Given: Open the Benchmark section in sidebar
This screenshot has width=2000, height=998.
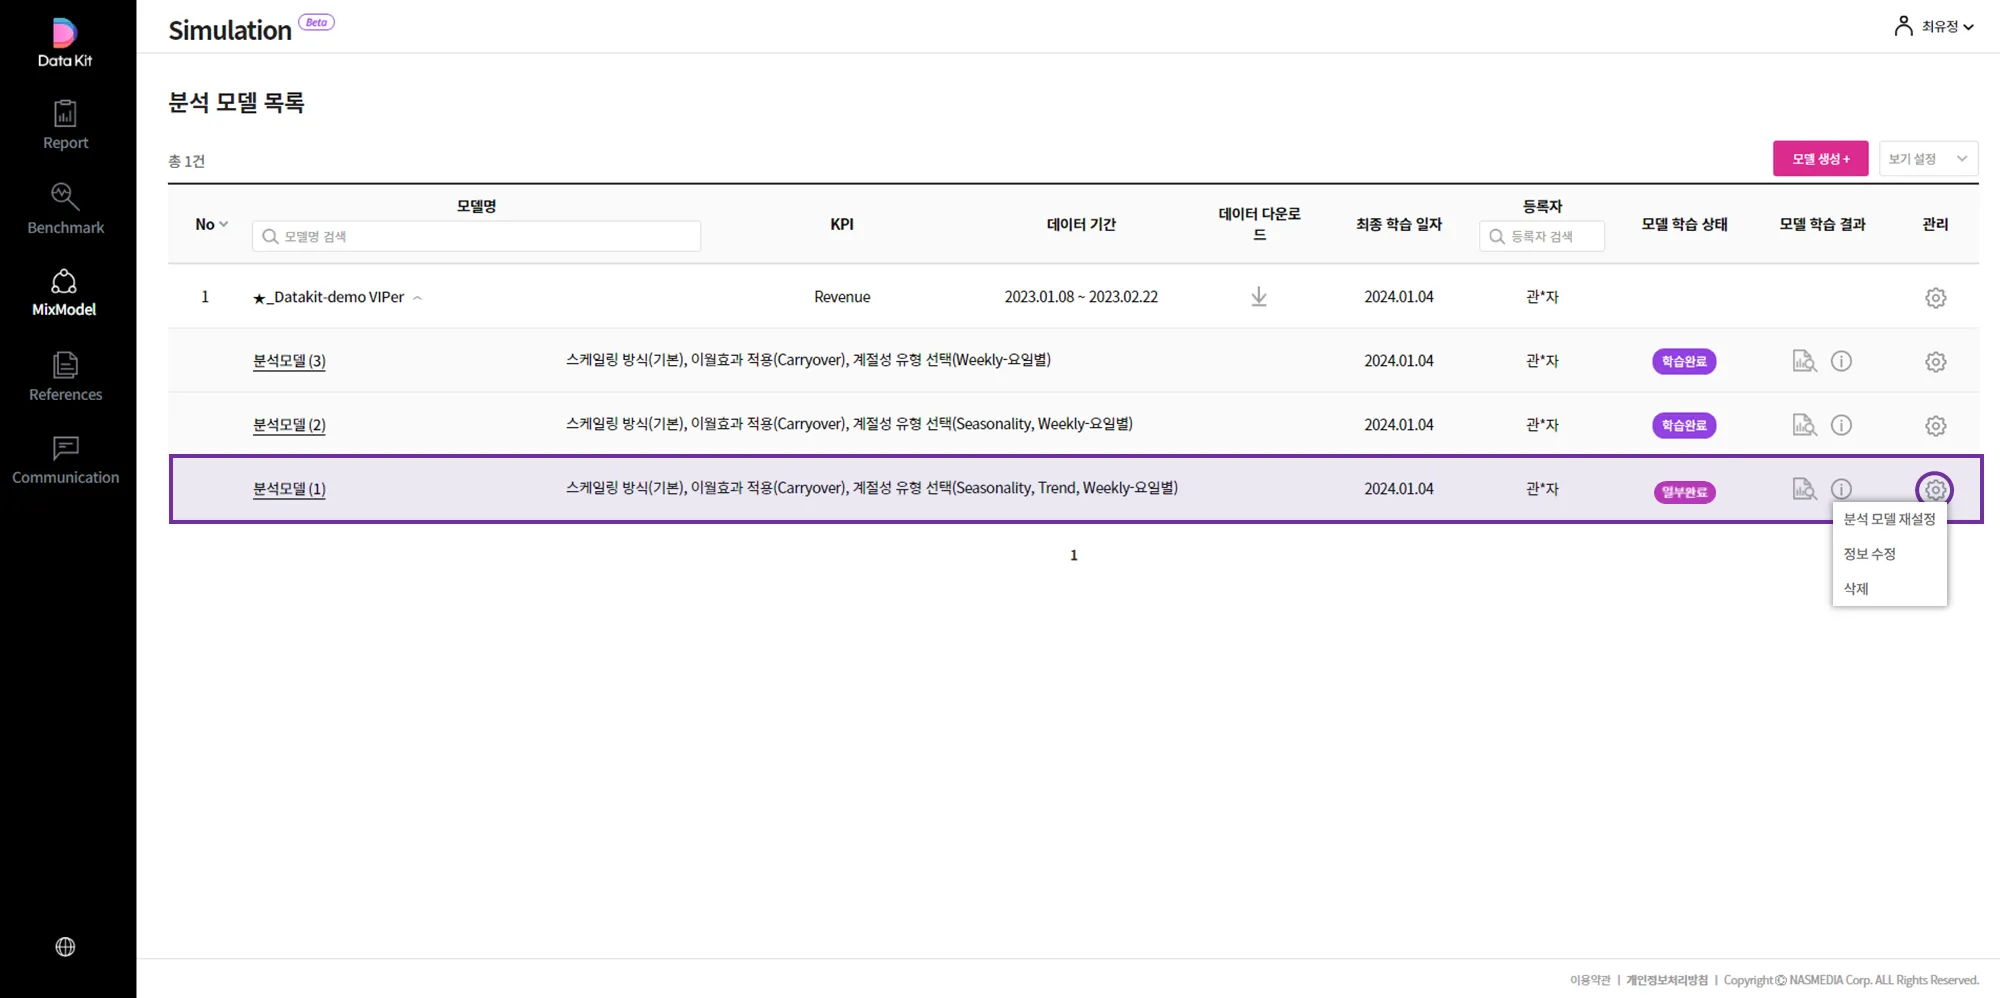Looking at the screenshot, I should coord(65,208).
